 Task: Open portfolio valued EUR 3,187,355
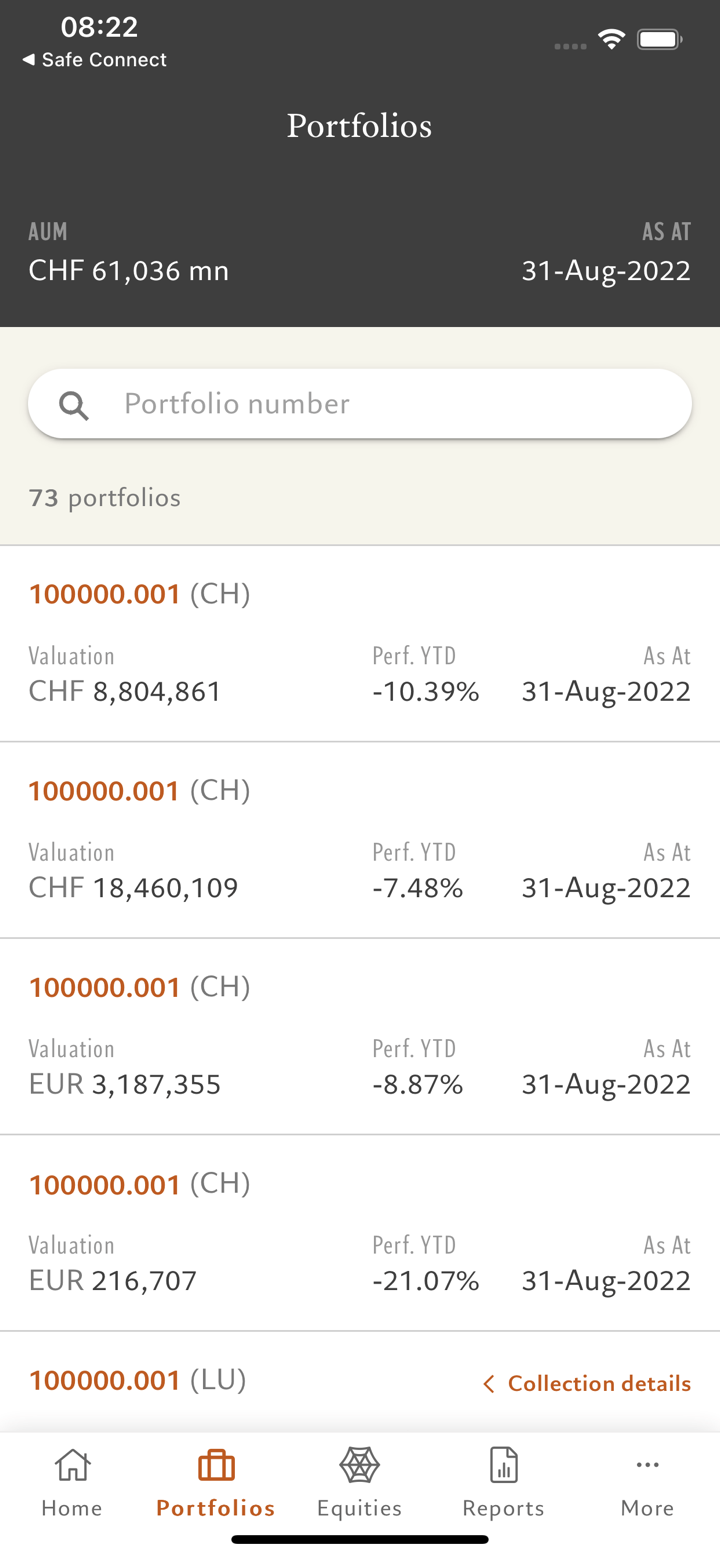[x=360, y=1036]
